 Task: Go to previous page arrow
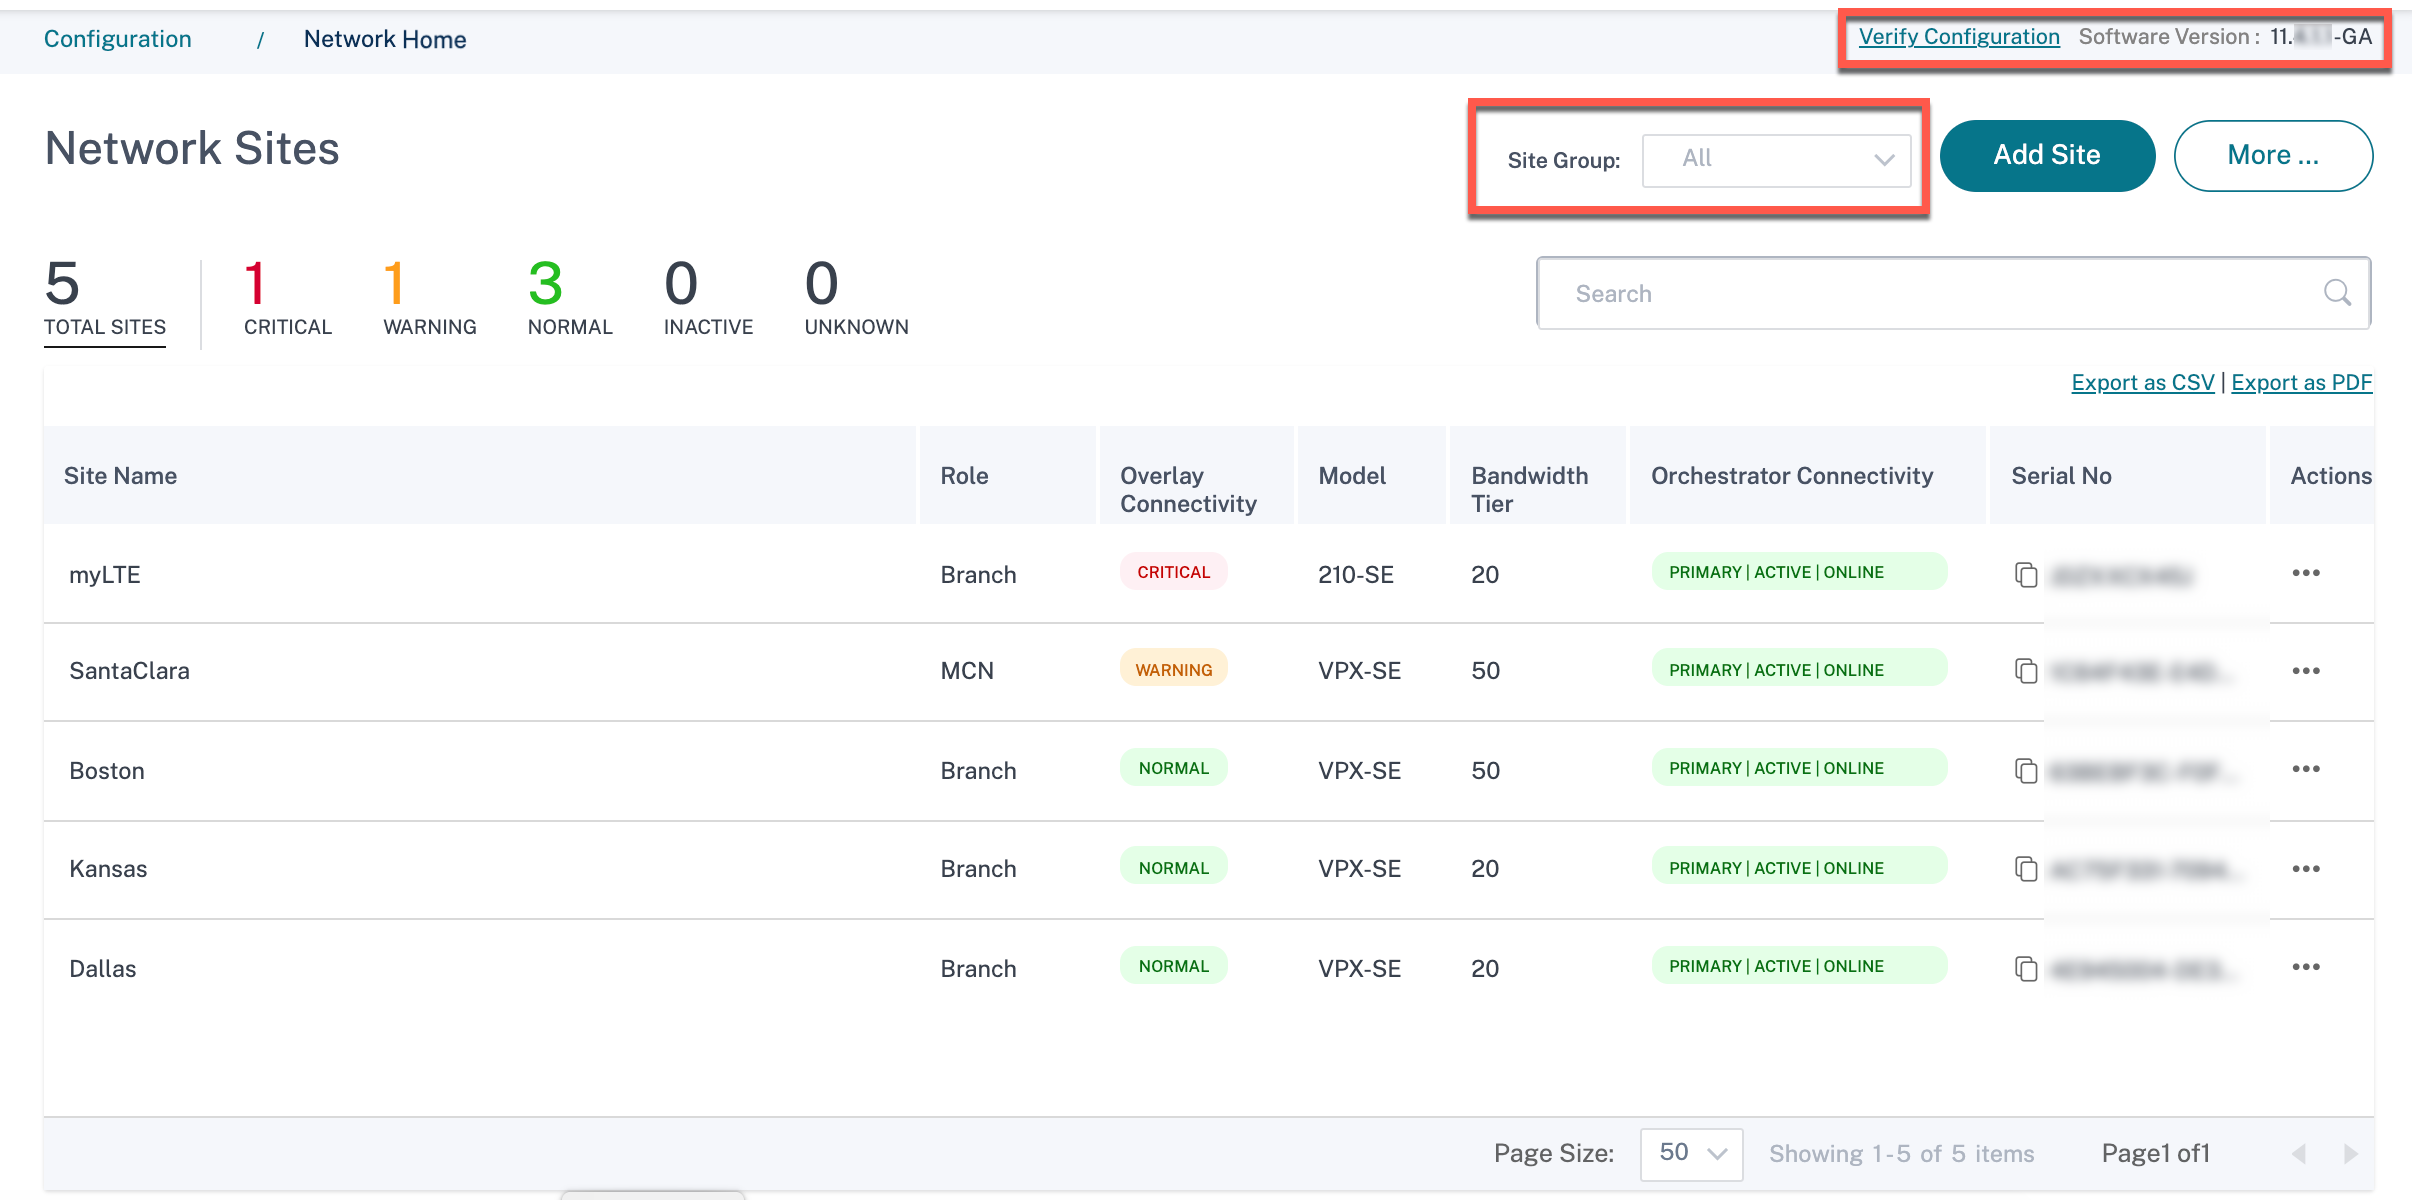coord(2299,1154)
